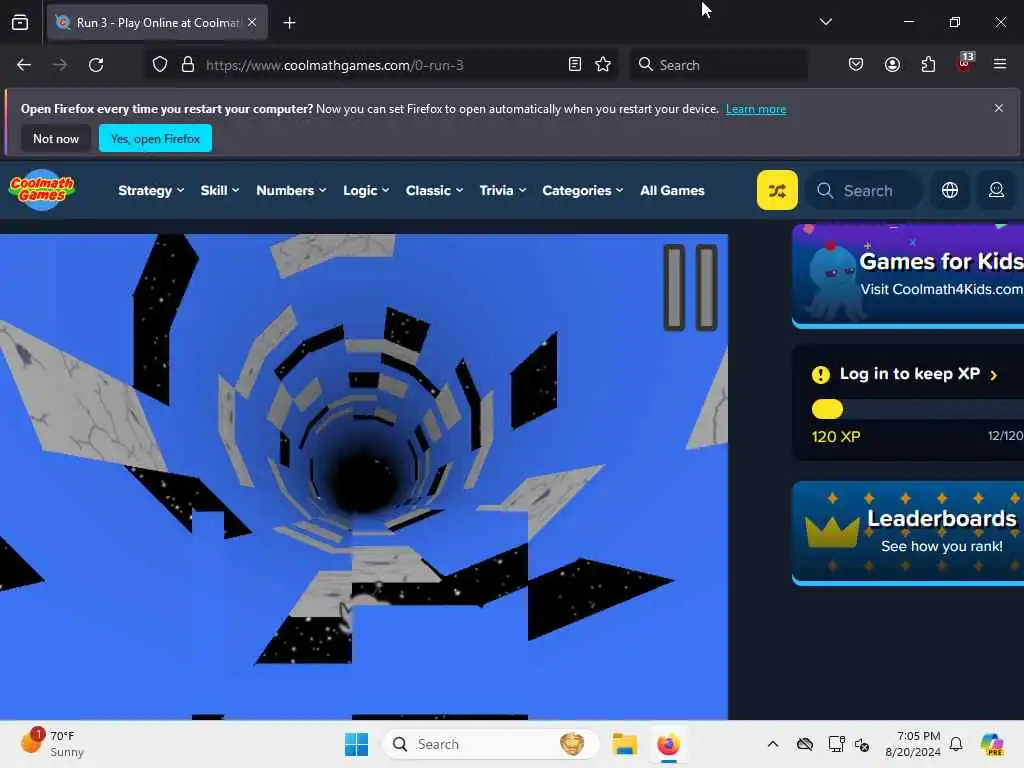Click Yes, open Firefox button
1024x768 pixels.
click(x=155, y=138)
